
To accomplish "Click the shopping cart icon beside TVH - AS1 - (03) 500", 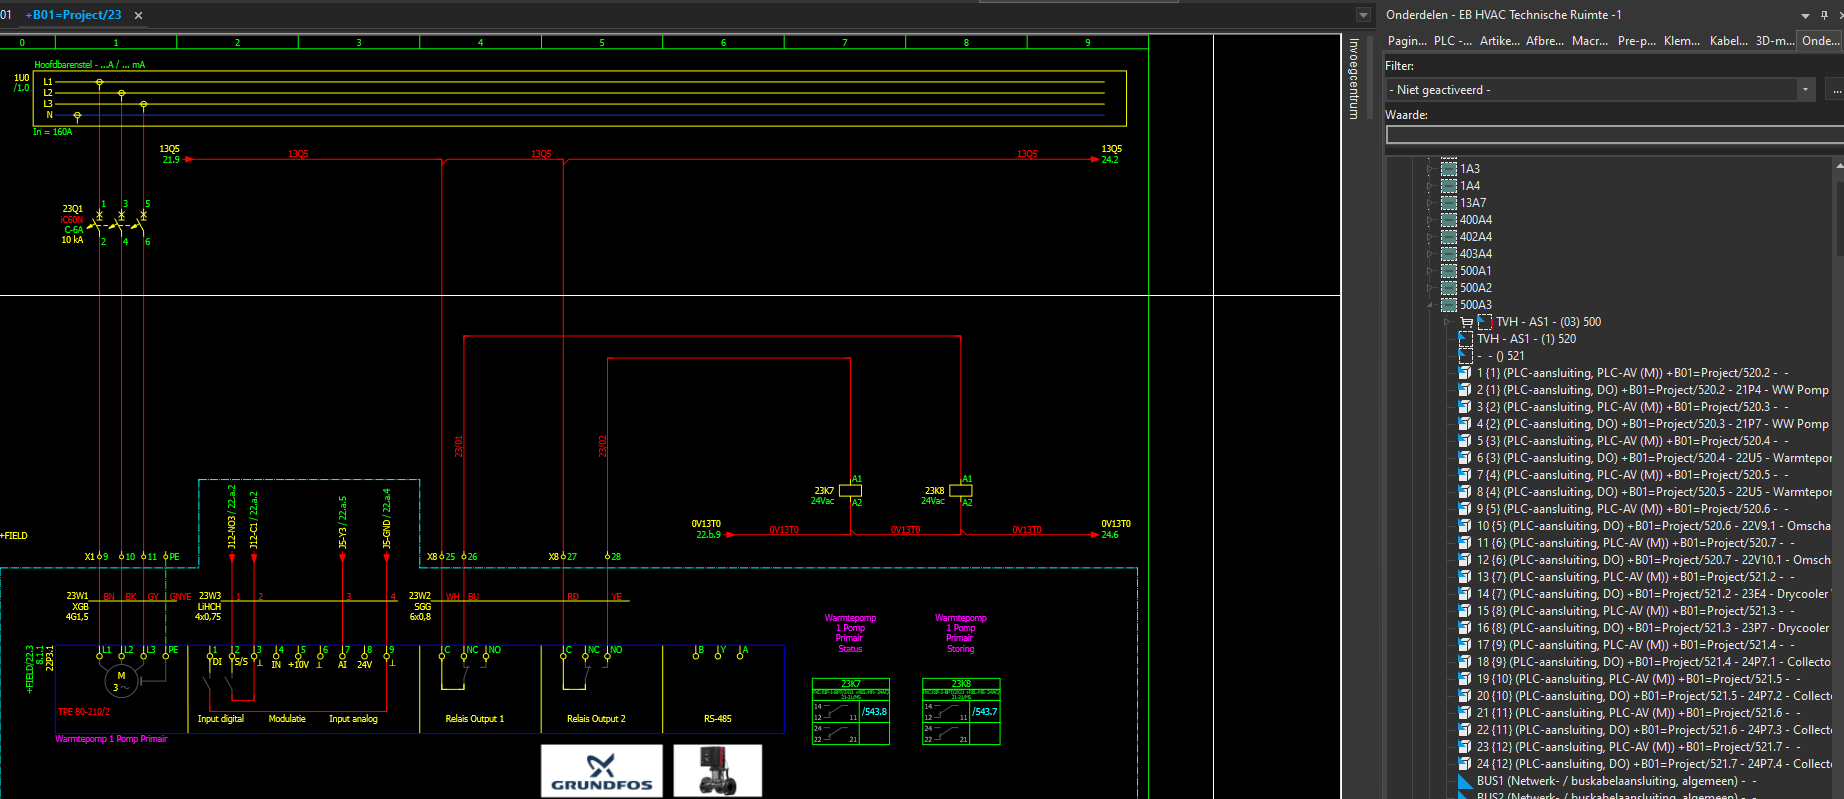I will click(x=1467, y=322).
